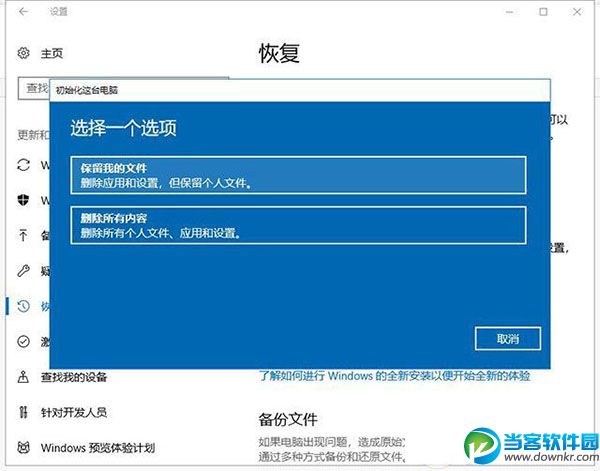600x471 pixels.
Task: Open the Windows fresh install help link
Action: 395,376
